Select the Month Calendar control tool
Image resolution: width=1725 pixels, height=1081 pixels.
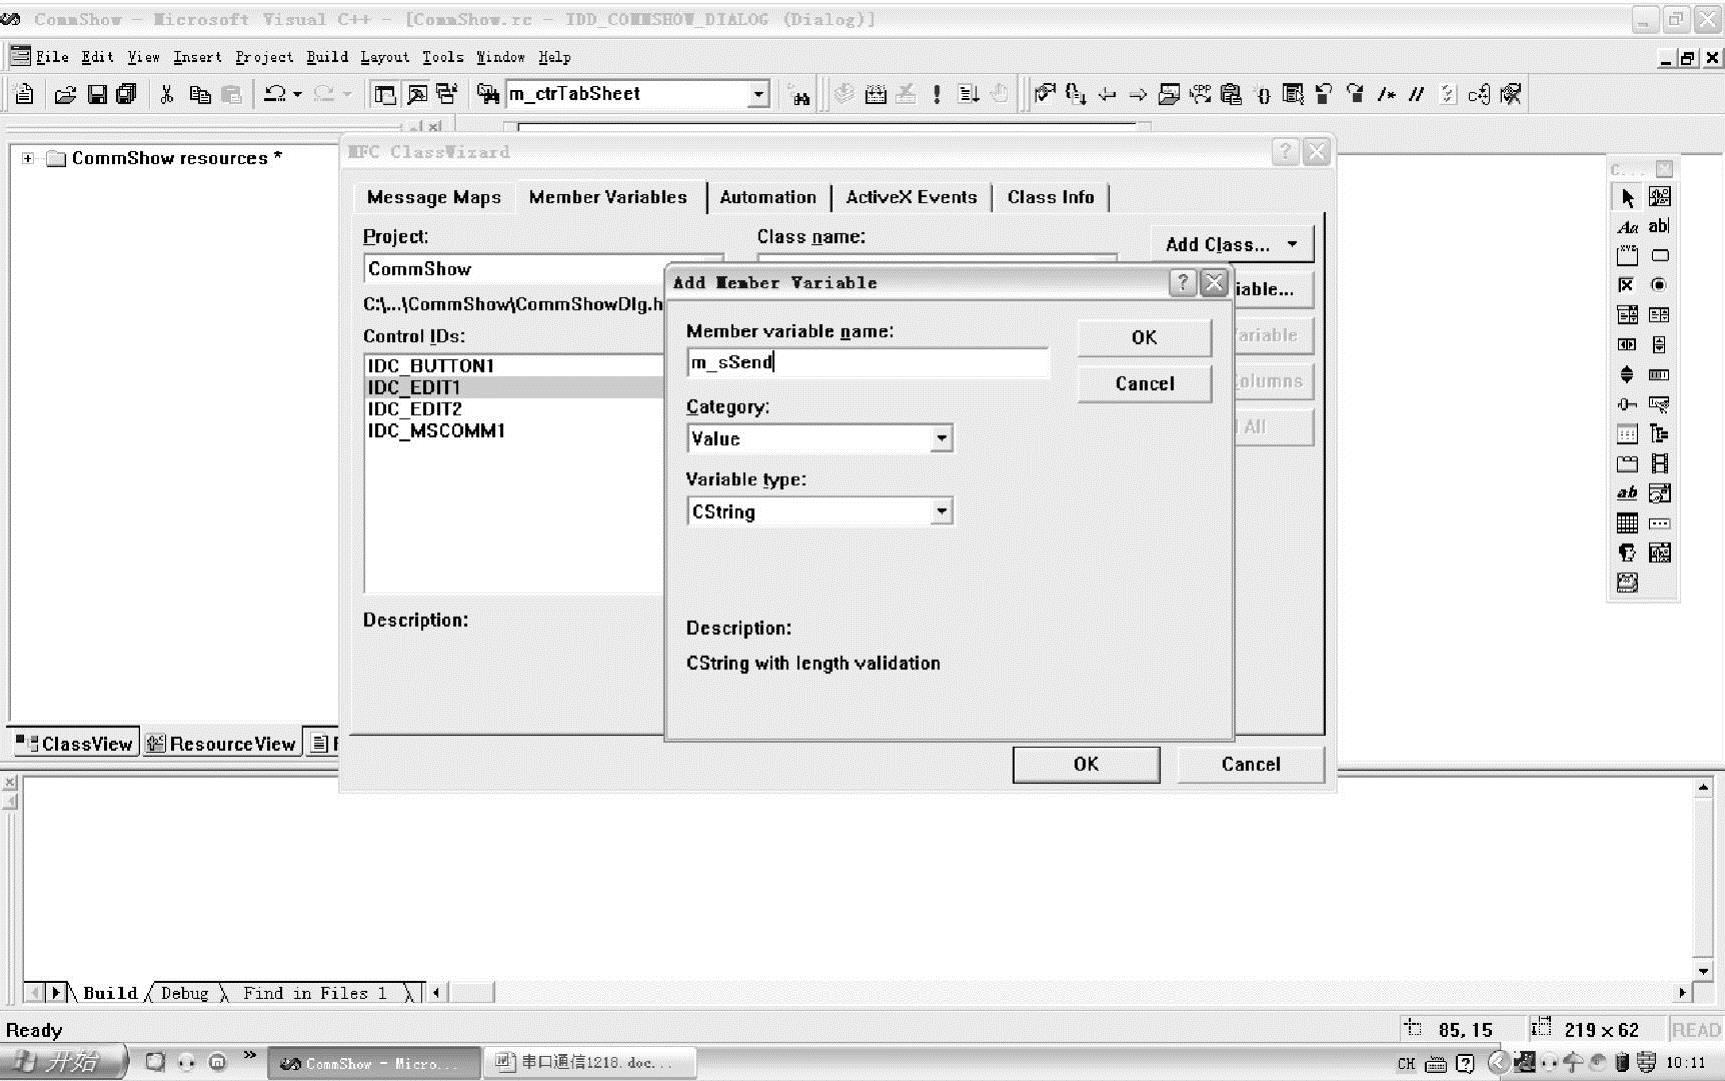(x=1627, y=523)
